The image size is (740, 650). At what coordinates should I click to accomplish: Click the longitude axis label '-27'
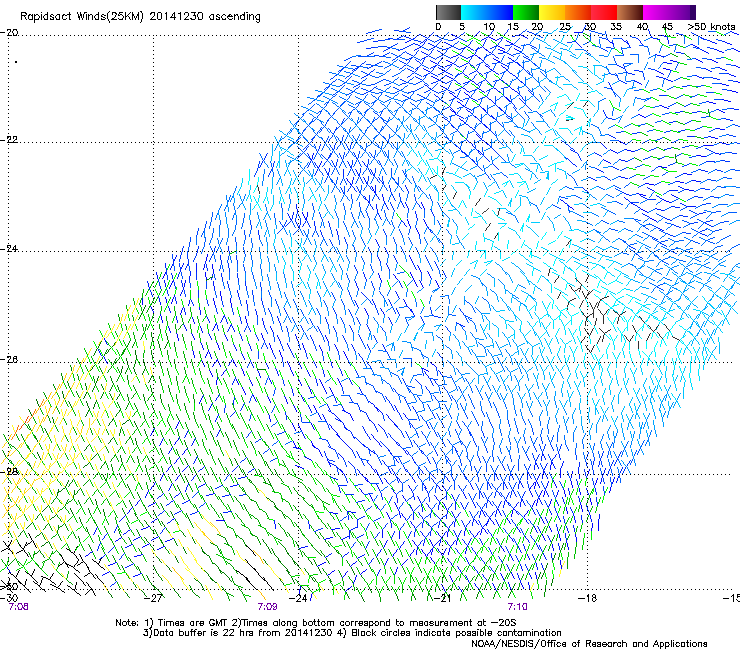(154, 598)
